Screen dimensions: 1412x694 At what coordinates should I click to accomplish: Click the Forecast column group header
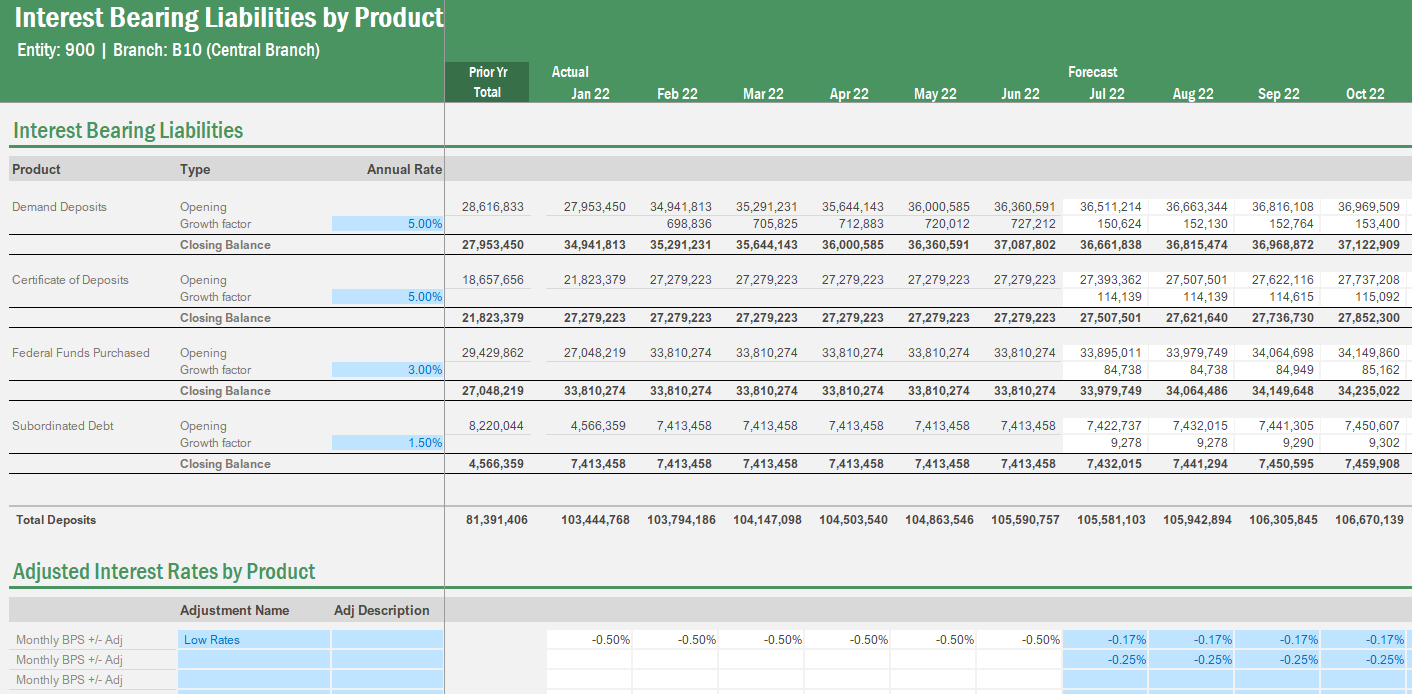click(1092, 72)
